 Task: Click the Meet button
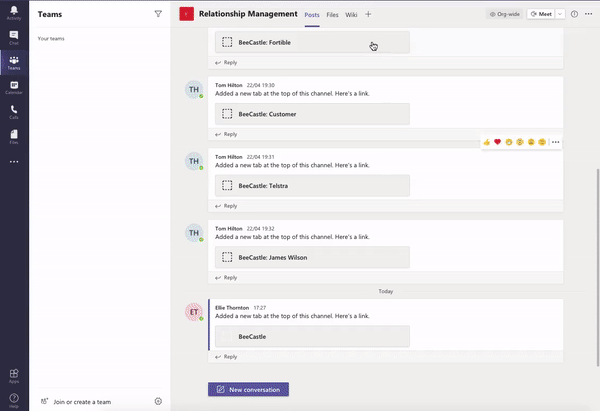pos(541,14)
